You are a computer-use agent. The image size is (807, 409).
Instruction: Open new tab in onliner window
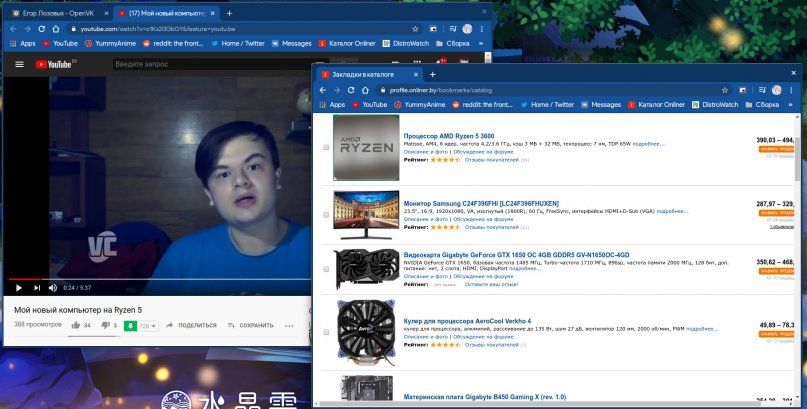click(432, 75)
